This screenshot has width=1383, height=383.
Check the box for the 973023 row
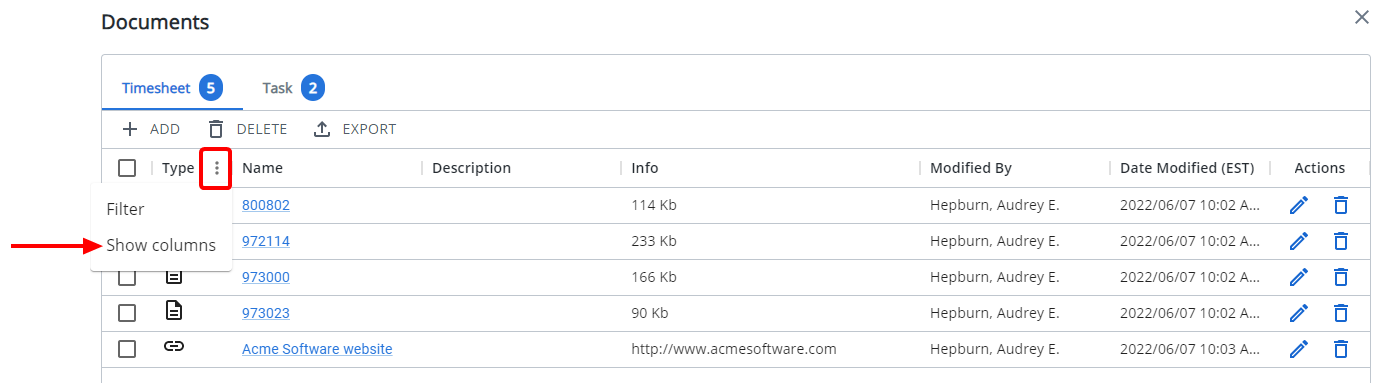[x=127, y=313]
